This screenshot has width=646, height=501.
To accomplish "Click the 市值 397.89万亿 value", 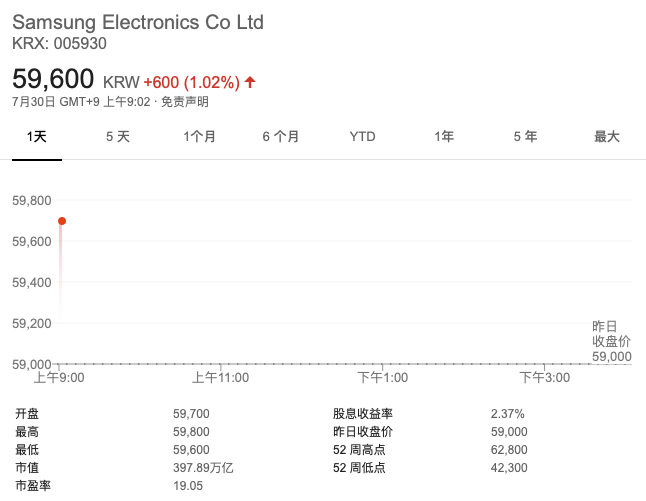I will tap(203, 468).
